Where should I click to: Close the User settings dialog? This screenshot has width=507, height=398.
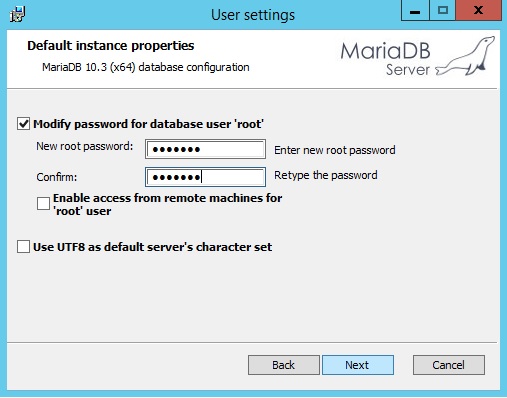pos(478,11)
